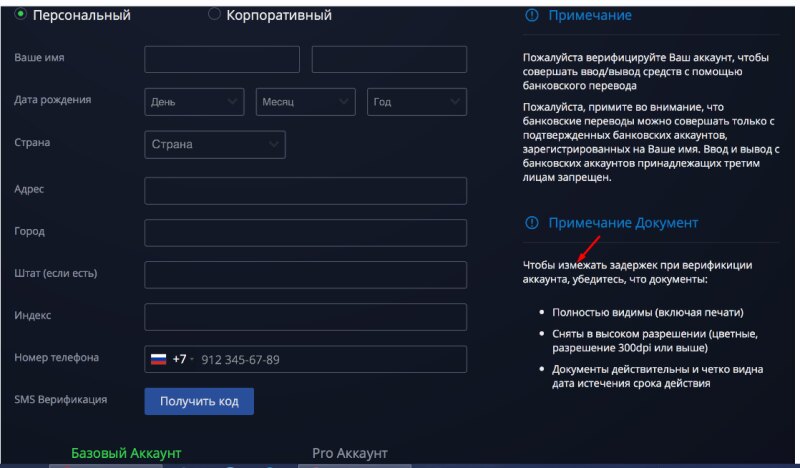Switch to the Pro Аккаунт tab
Screen dimensions: 800x468
coord(349,453)
